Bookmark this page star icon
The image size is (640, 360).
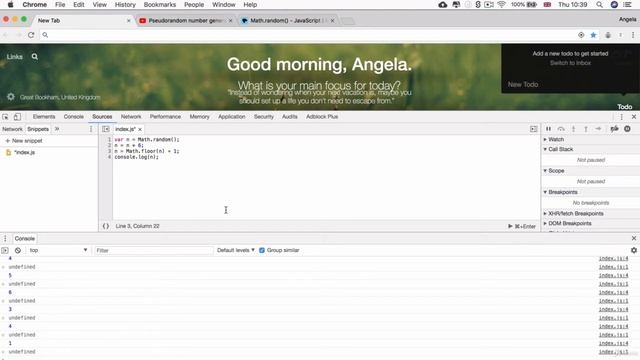(593, 35)
